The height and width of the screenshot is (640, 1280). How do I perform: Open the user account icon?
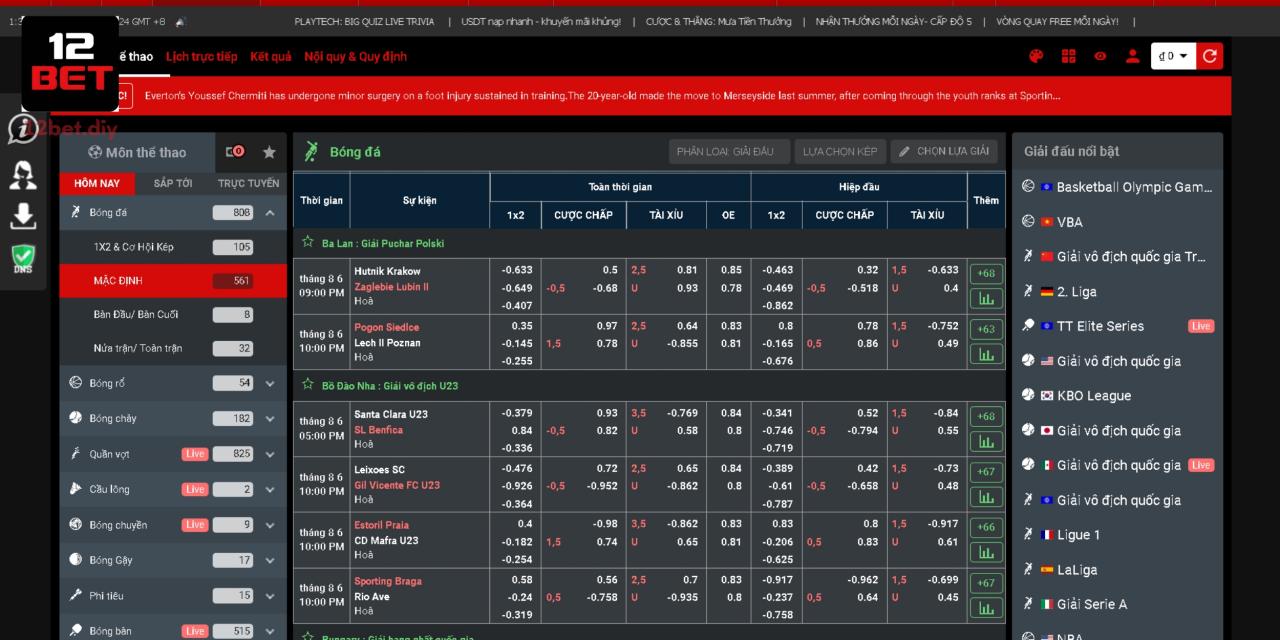pyautogui.click(x=1132, y=56)
